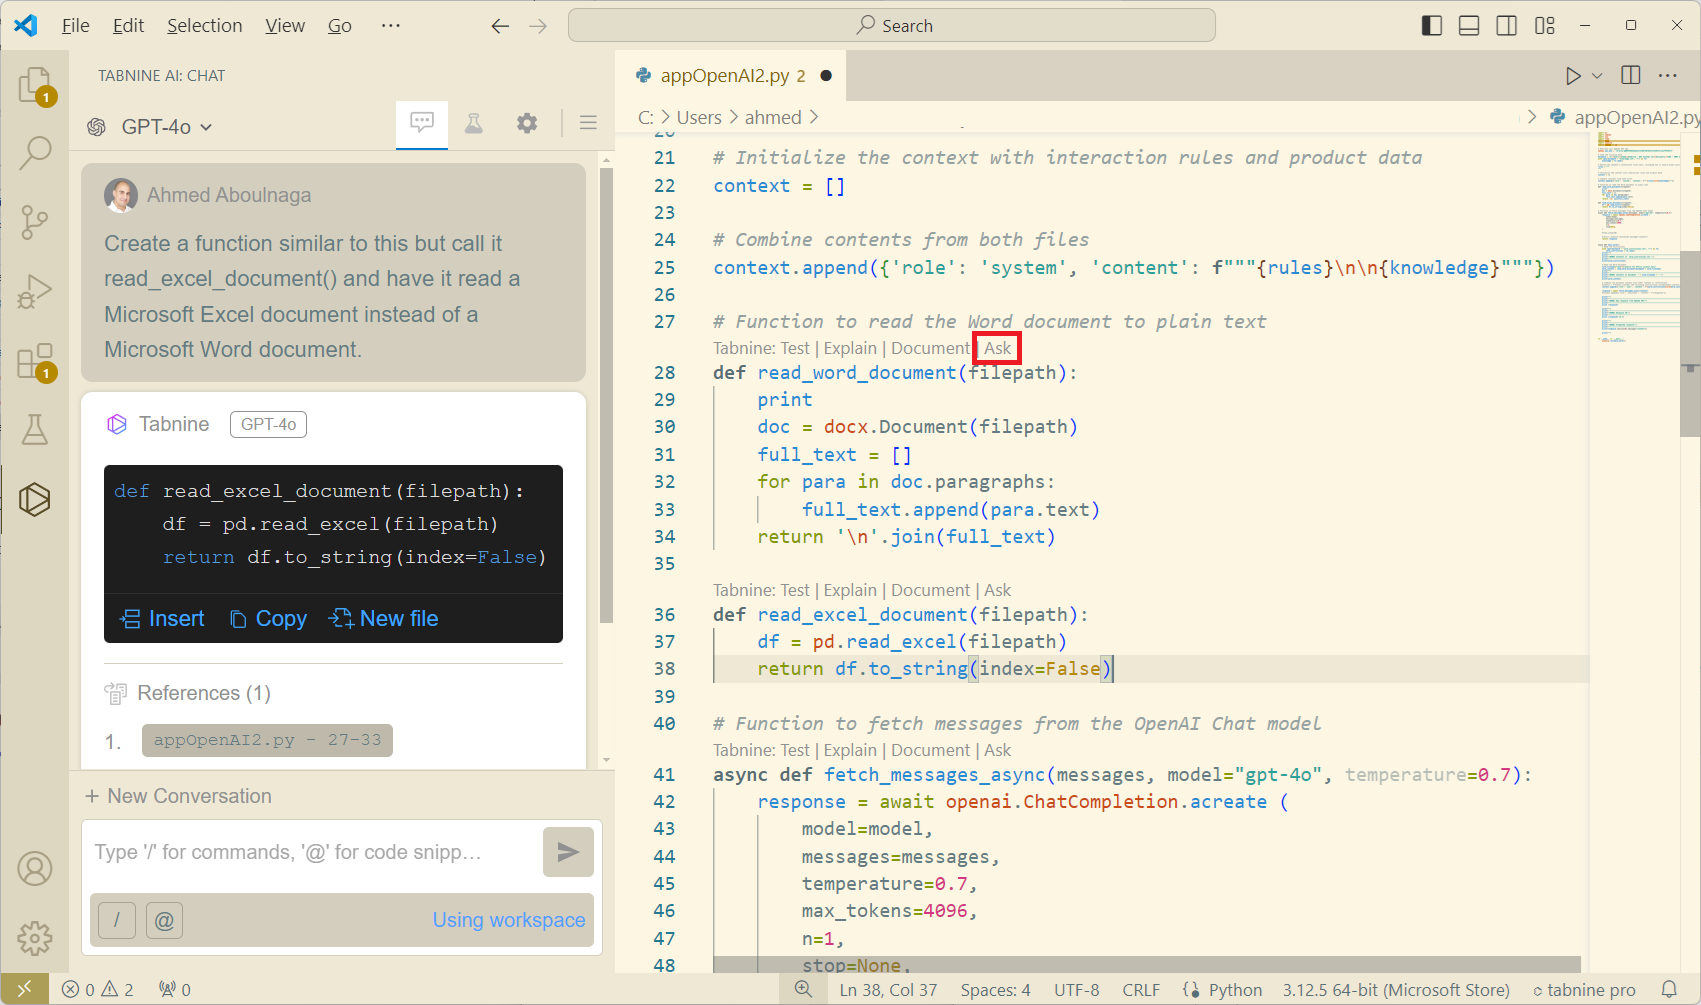The image size is (1701, 1005).
Task: Click the send message arrow button
Action: (568, 852)
